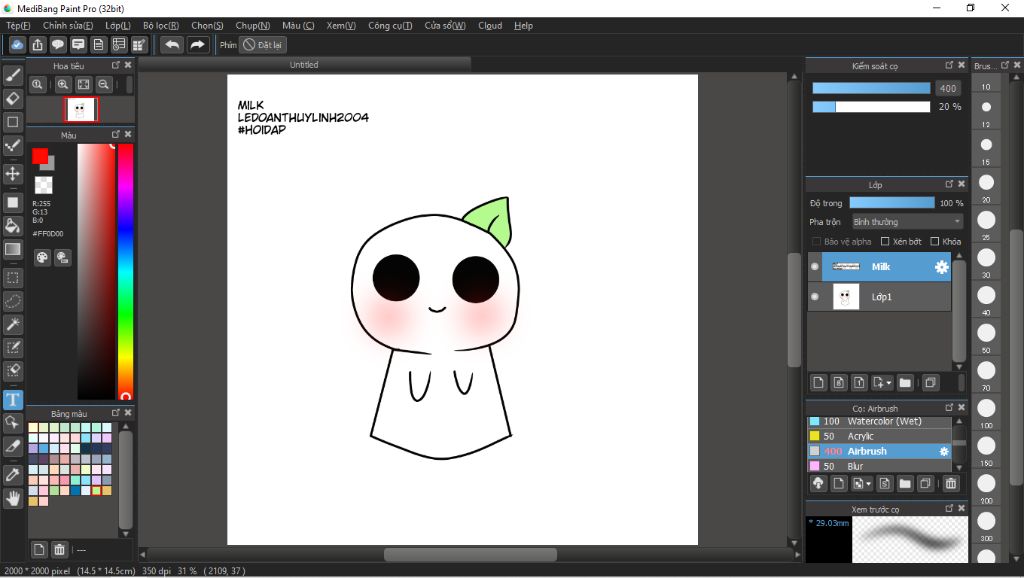Select the Gradient tool
1024x578 pixels.
12,249
